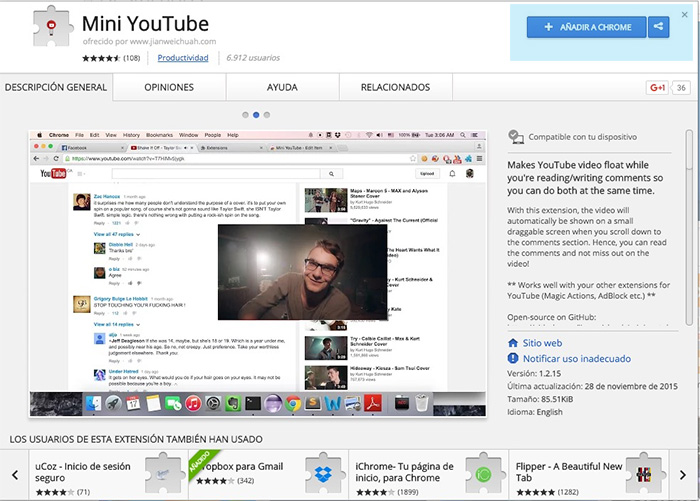Click the Dropbox puzzle-piece icon
Viewport: 700px width, 501px height.
324,473
